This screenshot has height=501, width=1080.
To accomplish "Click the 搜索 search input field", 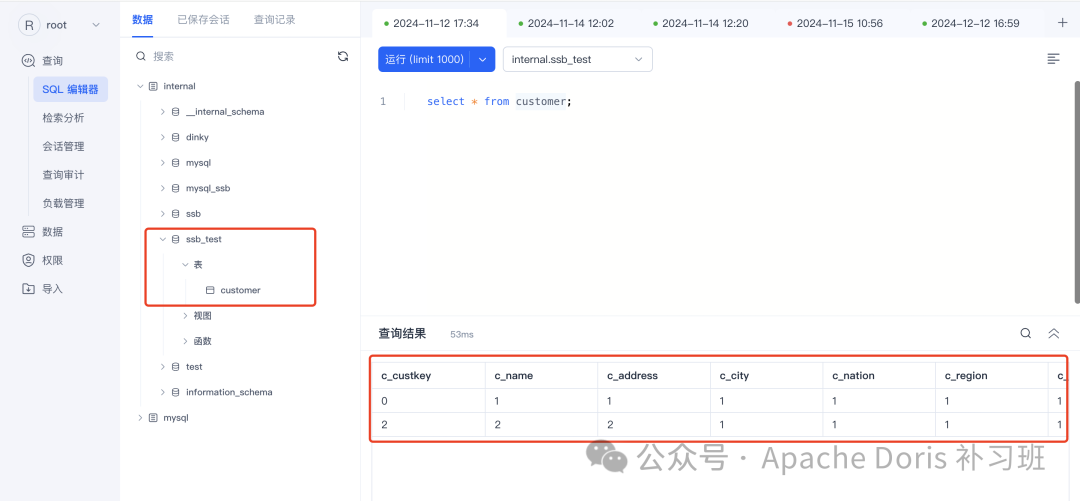I will pos(241,57).
